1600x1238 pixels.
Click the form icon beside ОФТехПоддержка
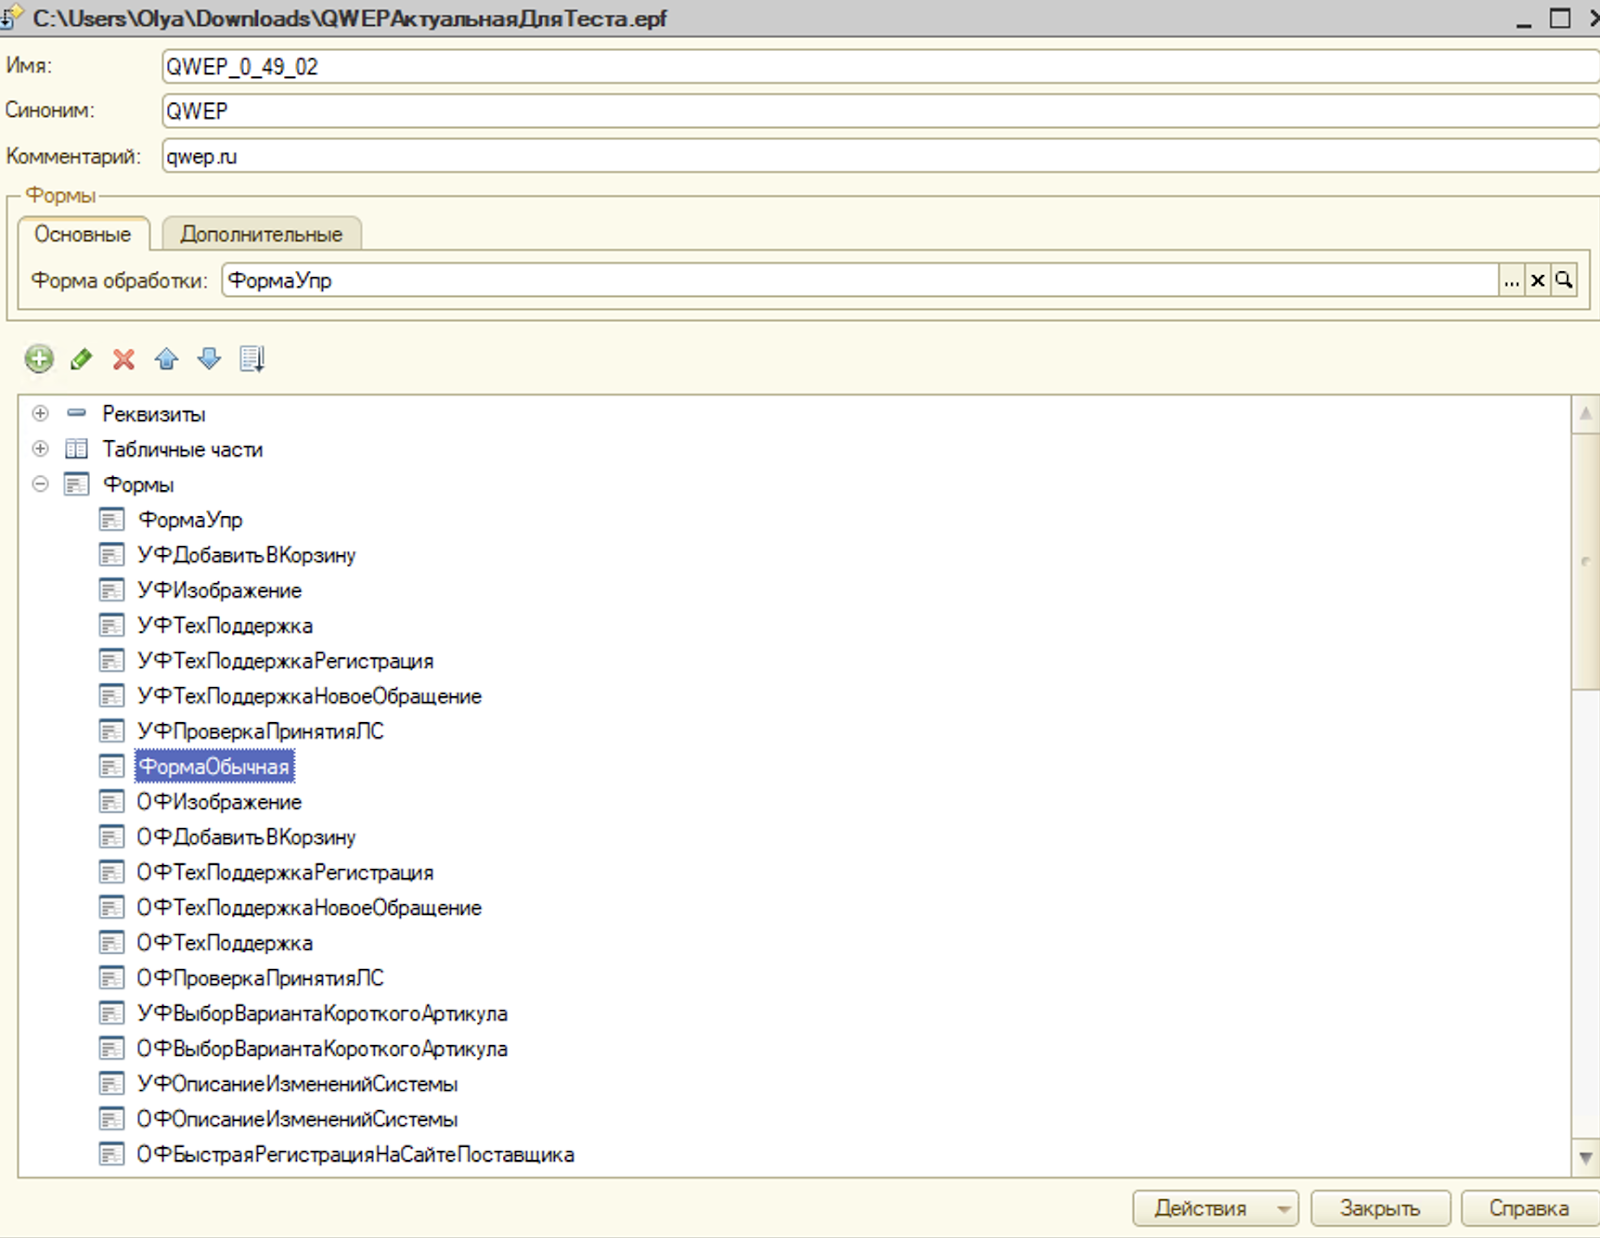click(112, 943)
